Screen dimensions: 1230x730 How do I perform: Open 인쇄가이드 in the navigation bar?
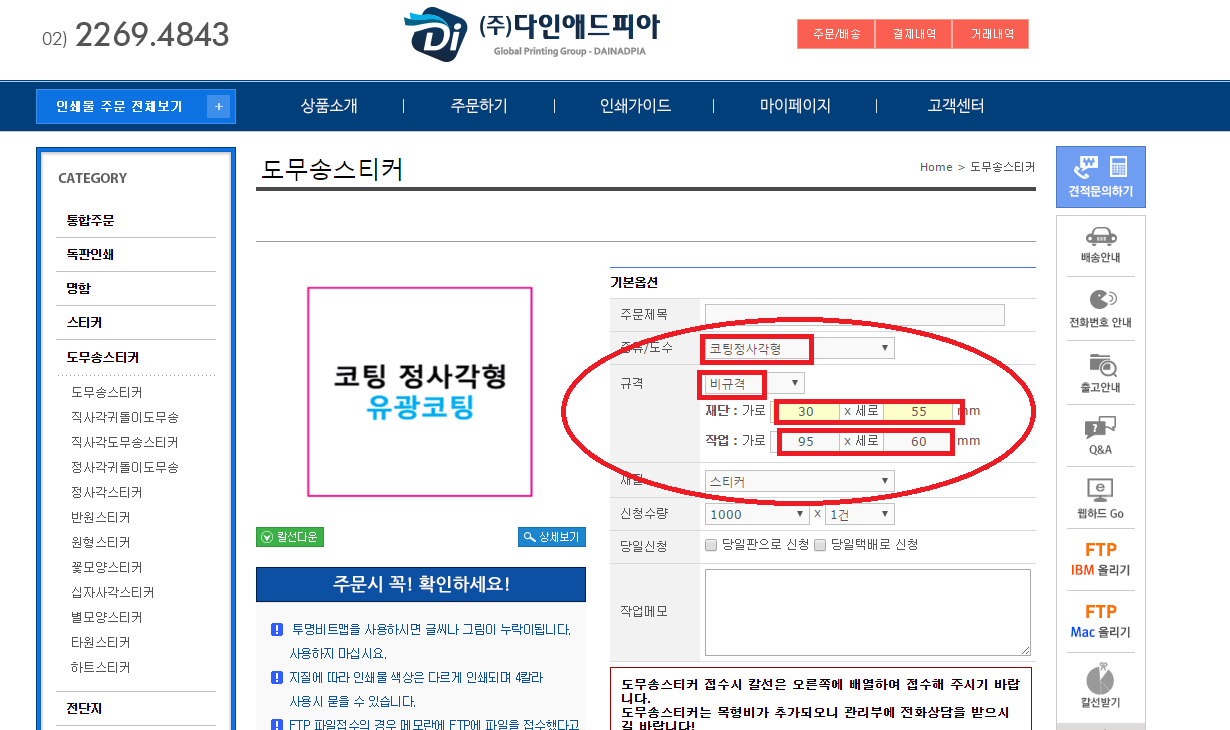pos(635,106)
